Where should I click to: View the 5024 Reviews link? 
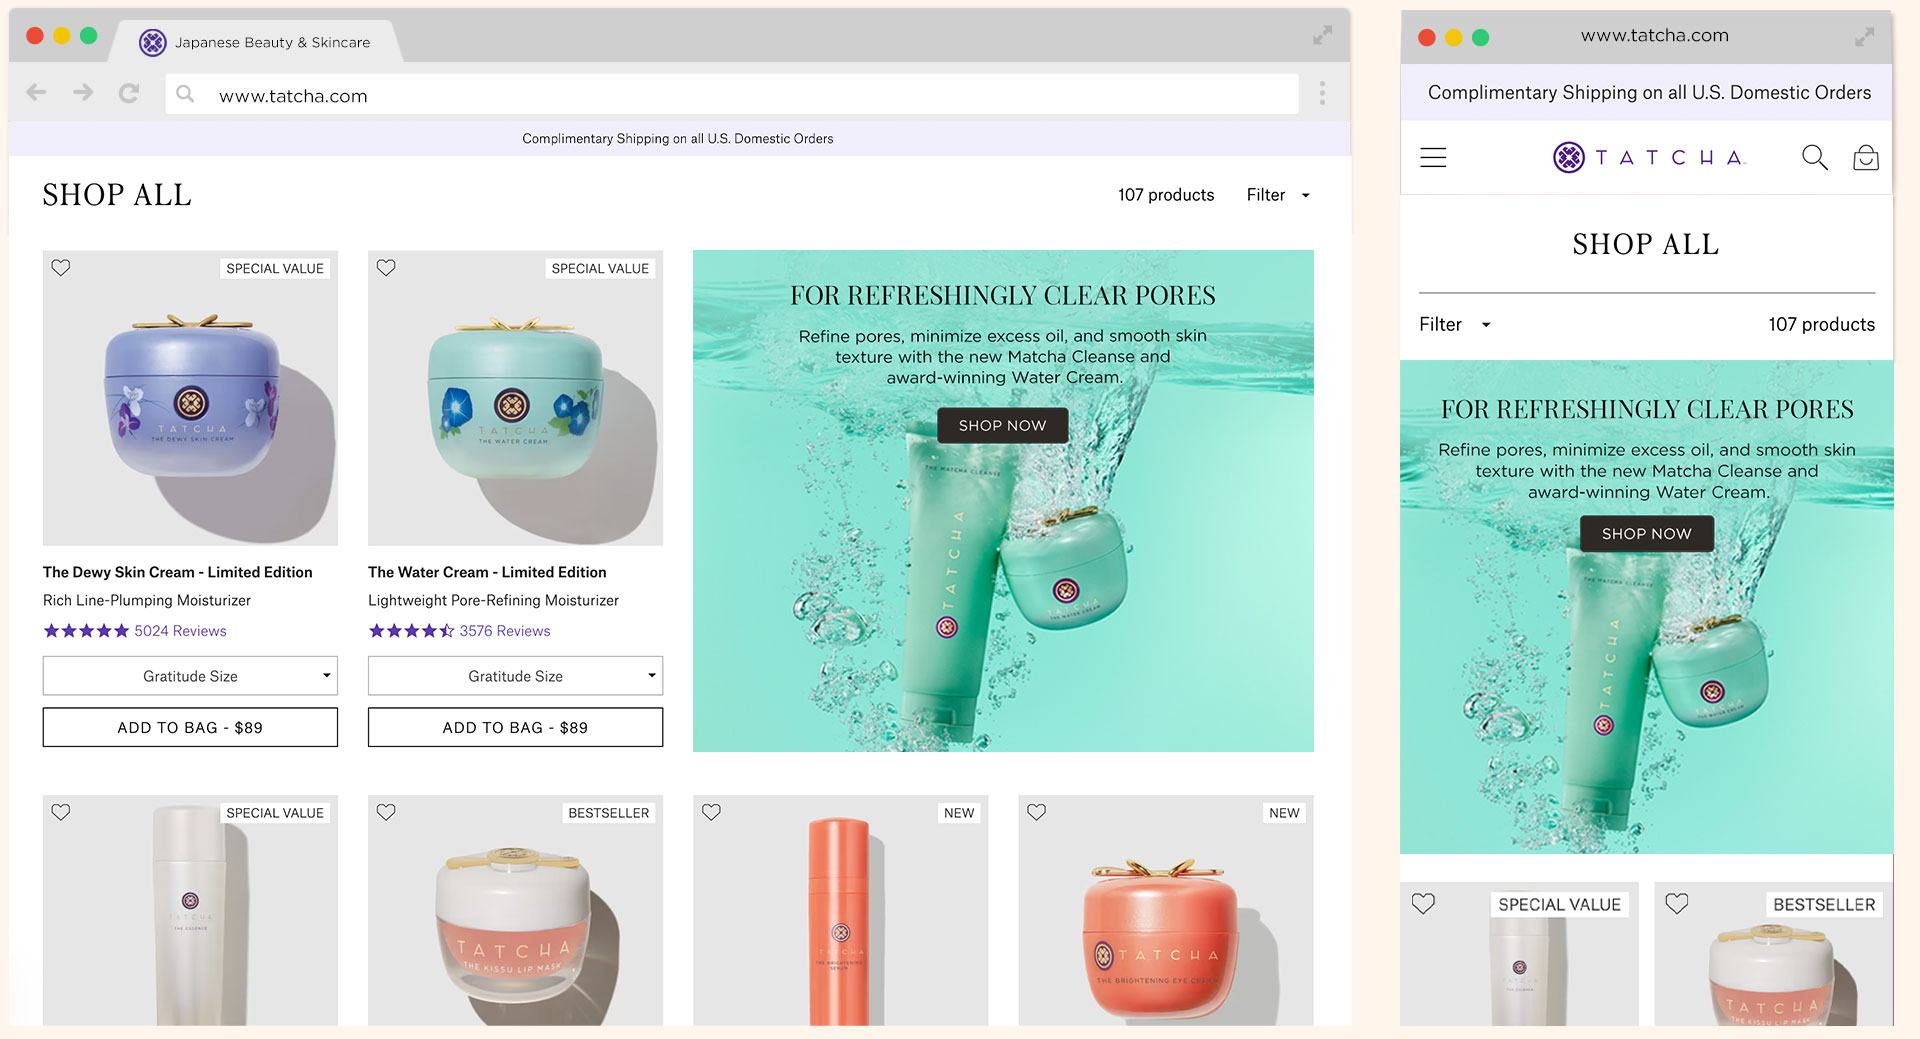(x=180, y=631)
